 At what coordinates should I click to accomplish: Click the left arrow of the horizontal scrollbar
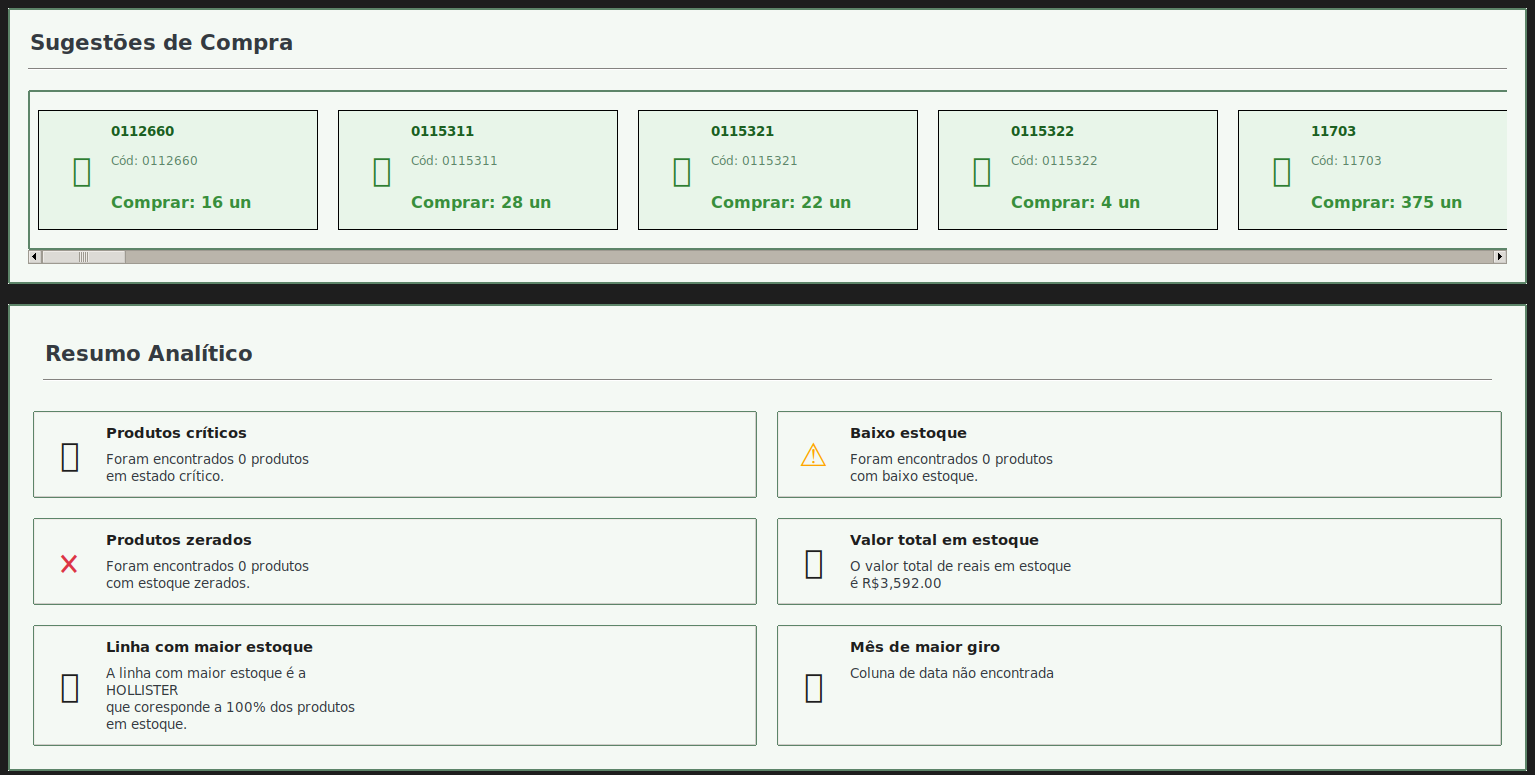(x=35, y=257)
